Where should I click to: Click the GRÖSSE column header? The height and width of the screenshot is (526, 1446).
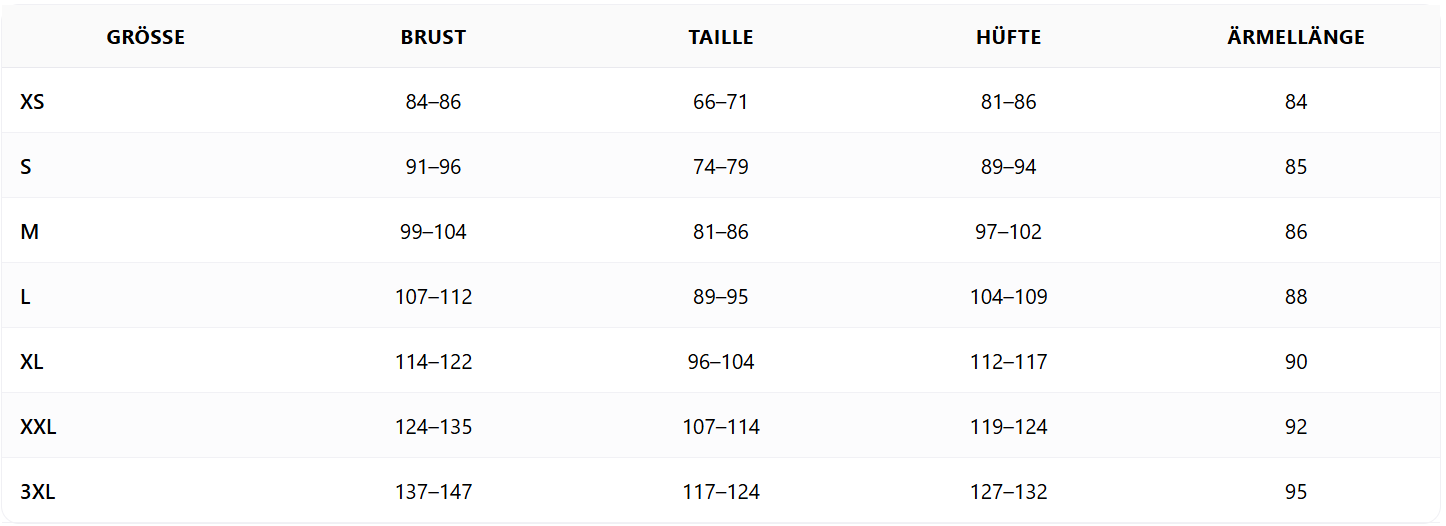tap(145, 38)
